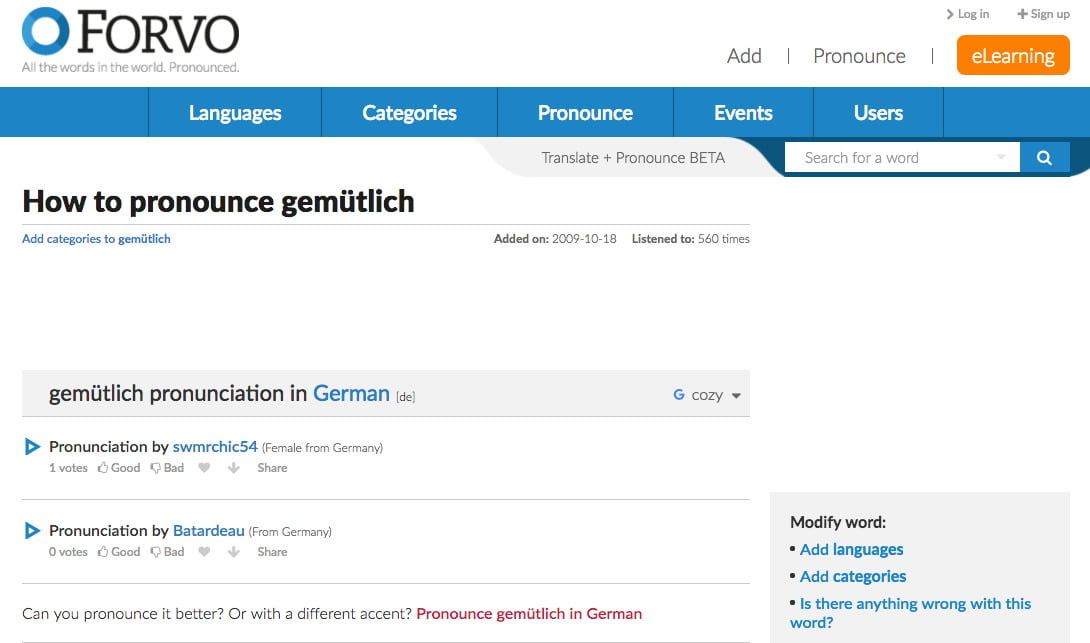Click the Google translate G icon
The image size is (1090, 643).
click(x=678, y=395)
